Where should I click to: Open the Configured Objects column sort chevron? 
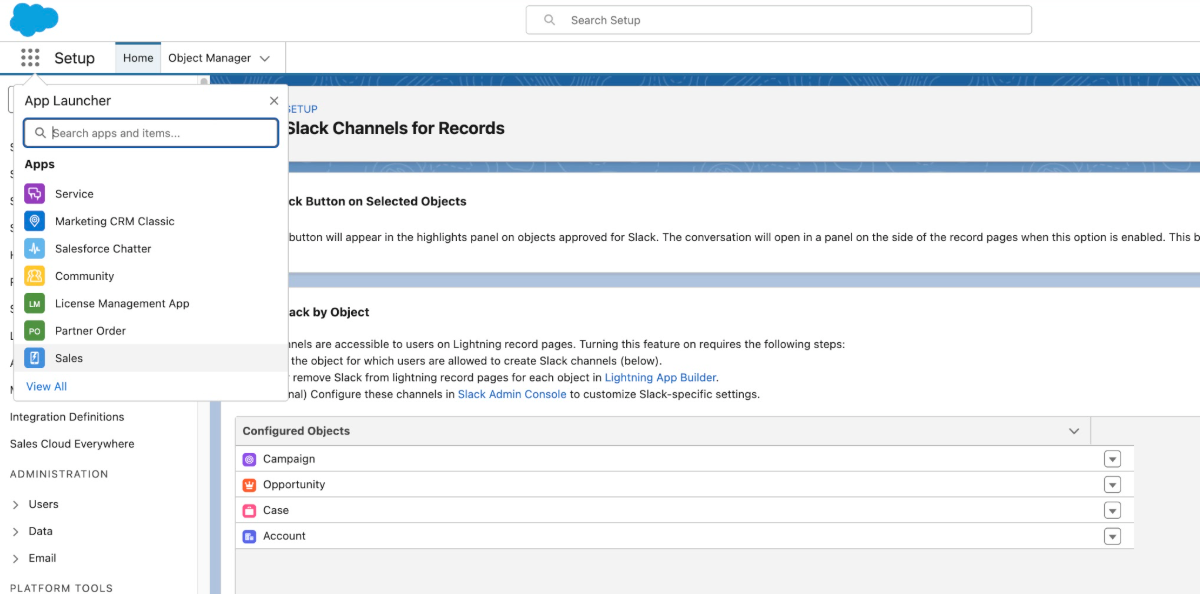pyautogui.click(x=1074, y=431)
